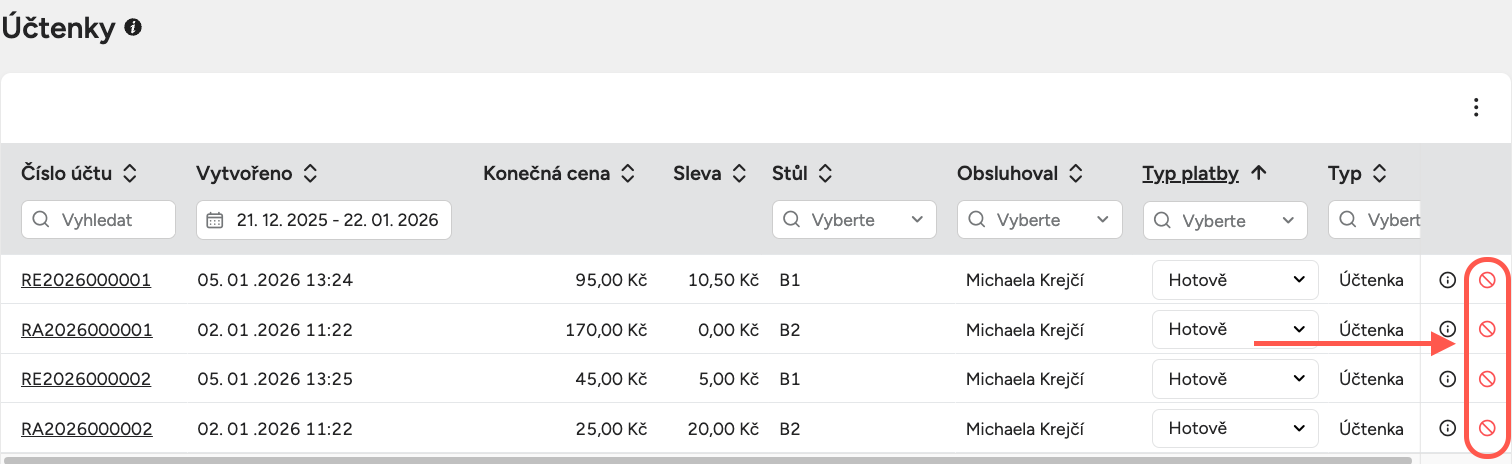Click the Číslo účtu search field
This screenshot has width=1512, height=464.
98,220
